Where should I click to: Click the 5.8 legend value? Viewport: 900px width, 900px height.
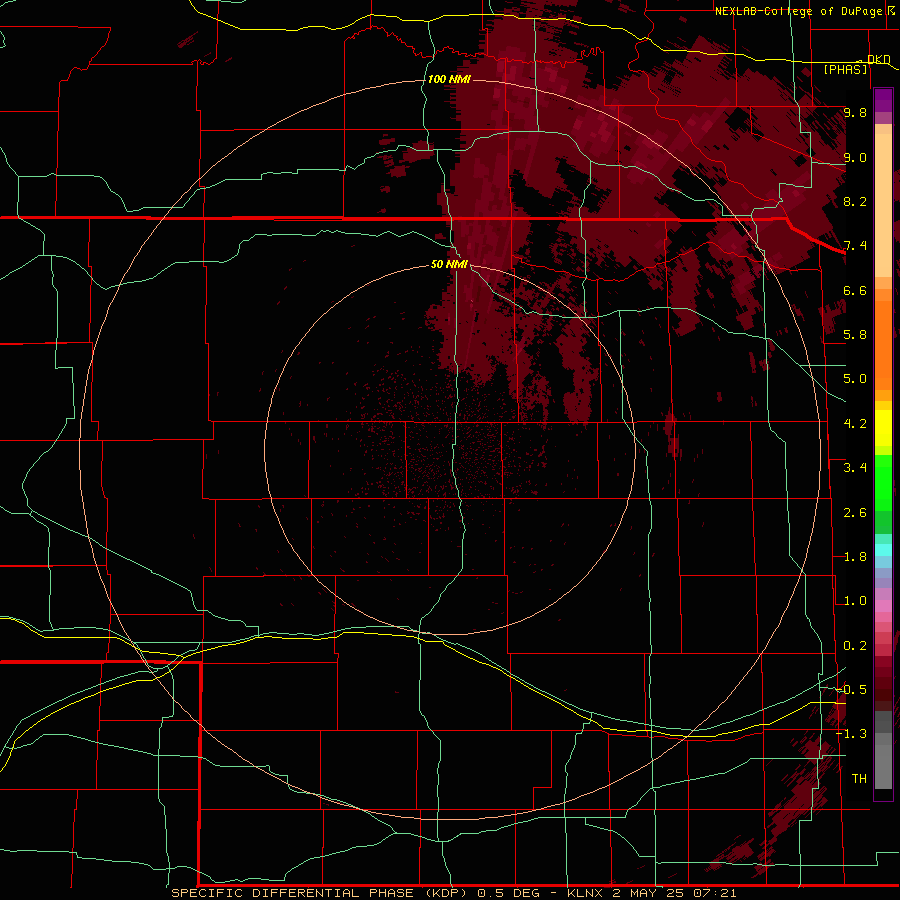click(855, 335)
